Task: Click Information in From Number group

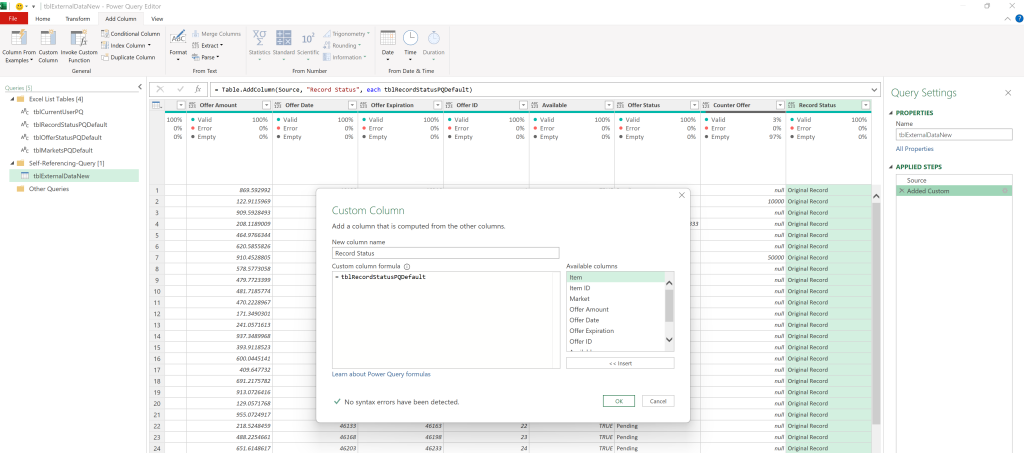Action: click(x=345, y=57)
